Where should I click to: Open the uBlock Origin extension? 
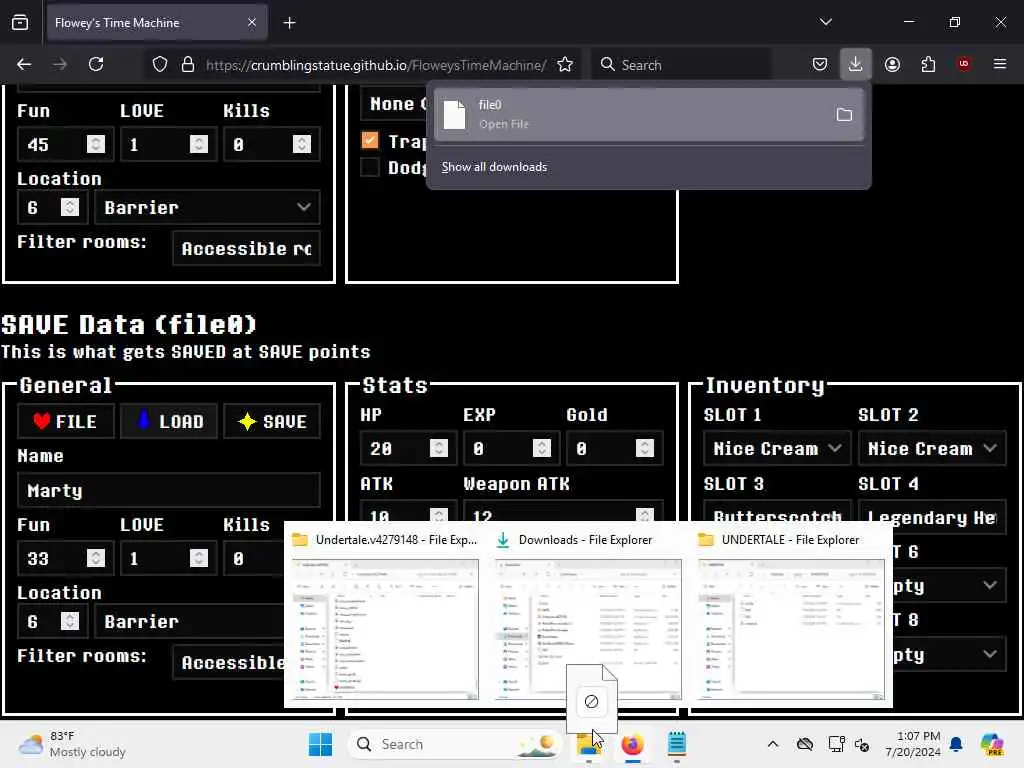[964, 64]
